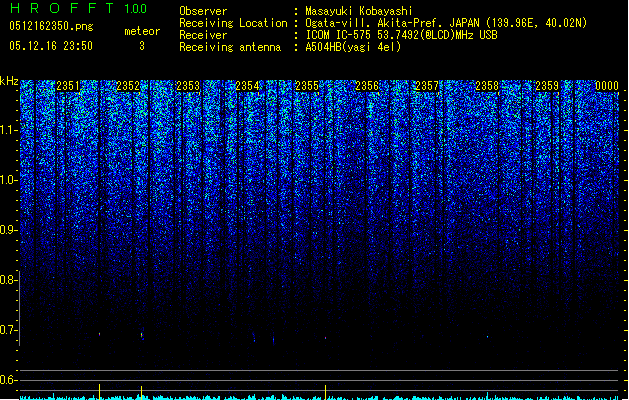The height and width of the screenshot is (400, 629).
Task: Click the HROFFT program title
Action: click(62, 8)
